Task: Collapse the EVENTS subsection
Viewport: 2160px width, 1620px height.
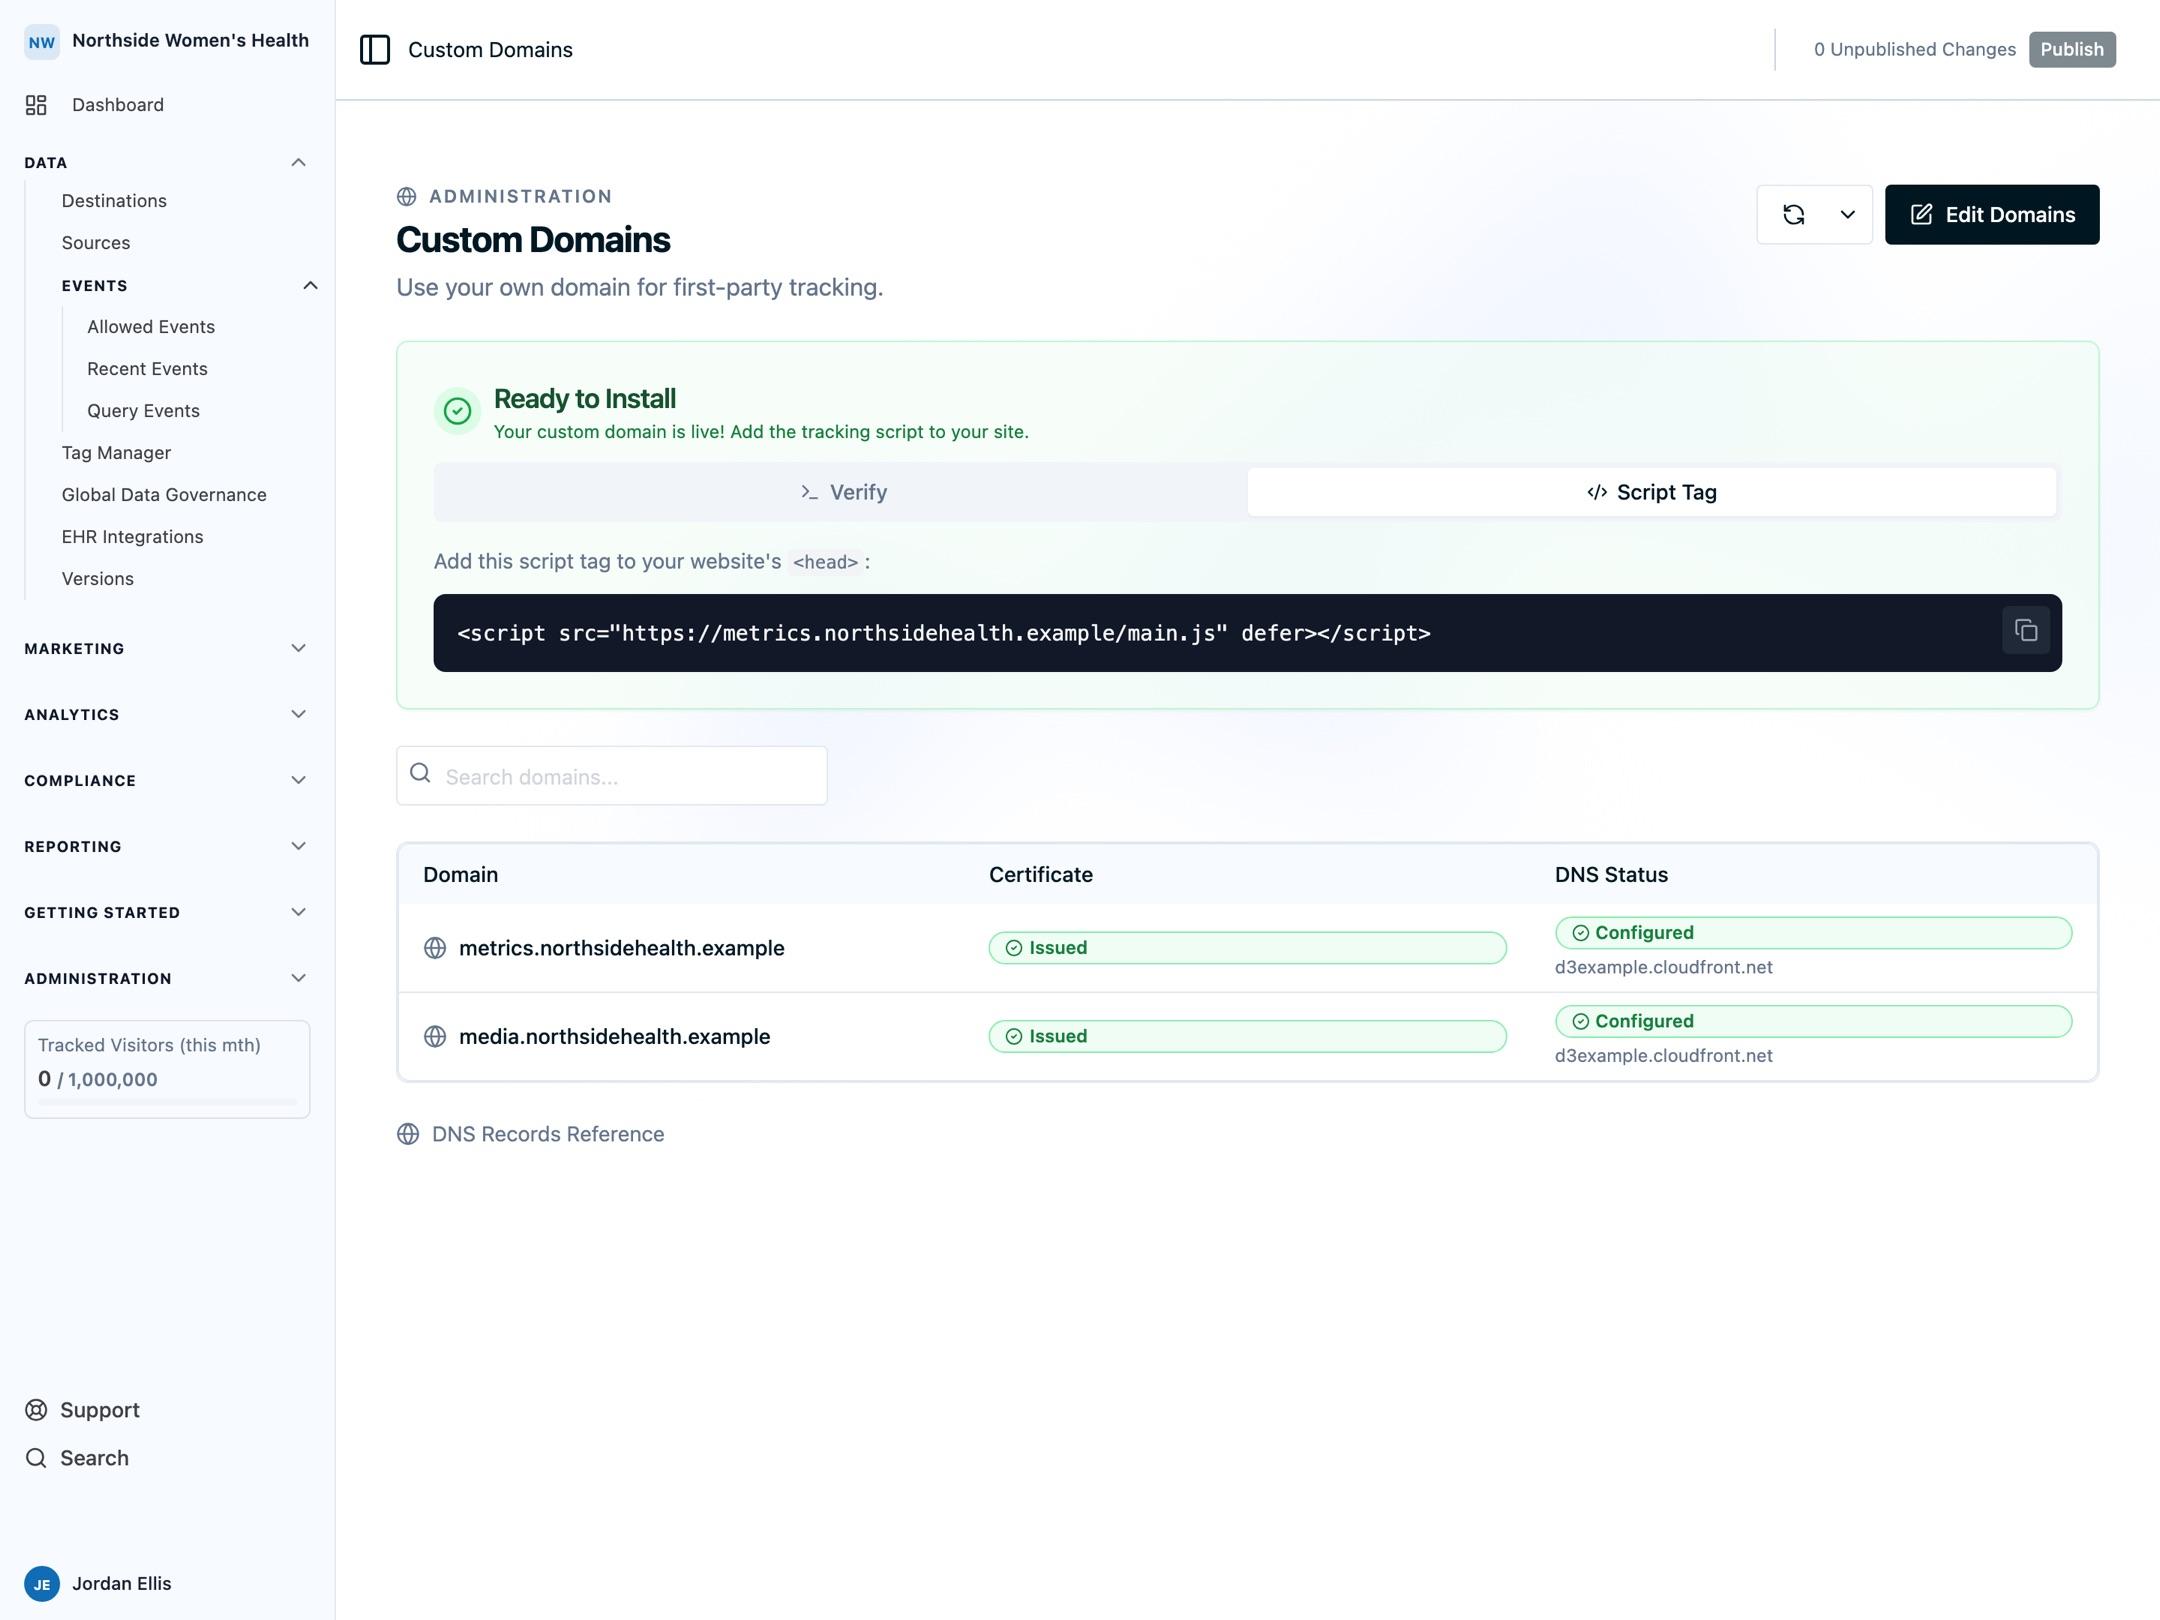Action: click(310, 285)
